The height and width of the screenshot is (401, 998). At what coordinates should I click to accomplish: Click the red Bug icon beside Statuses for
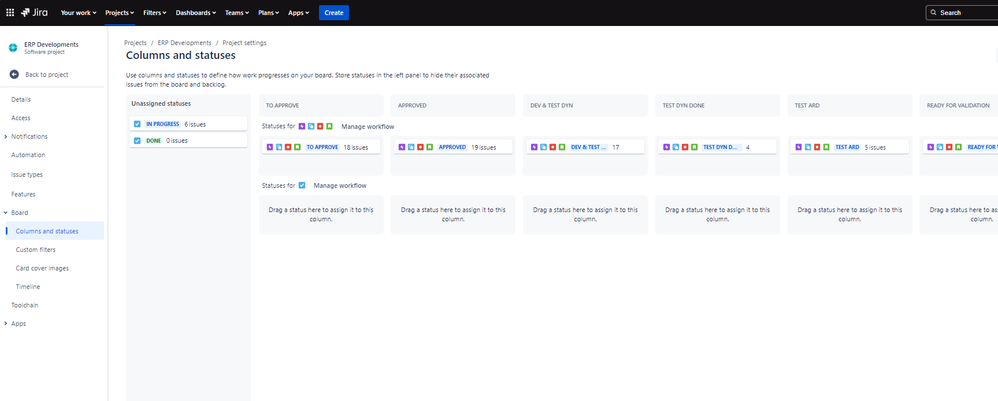(x=320, y=127)
